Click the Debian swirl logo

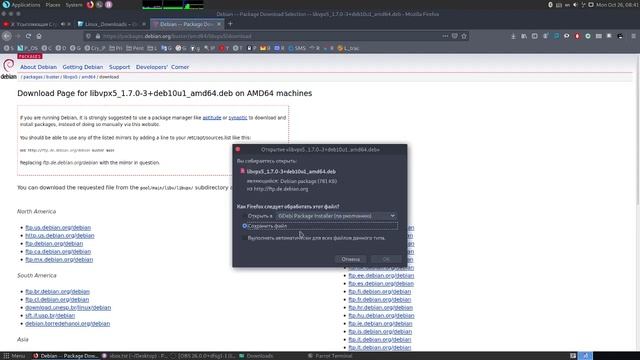pyautogui.click(x=9, y=65)
